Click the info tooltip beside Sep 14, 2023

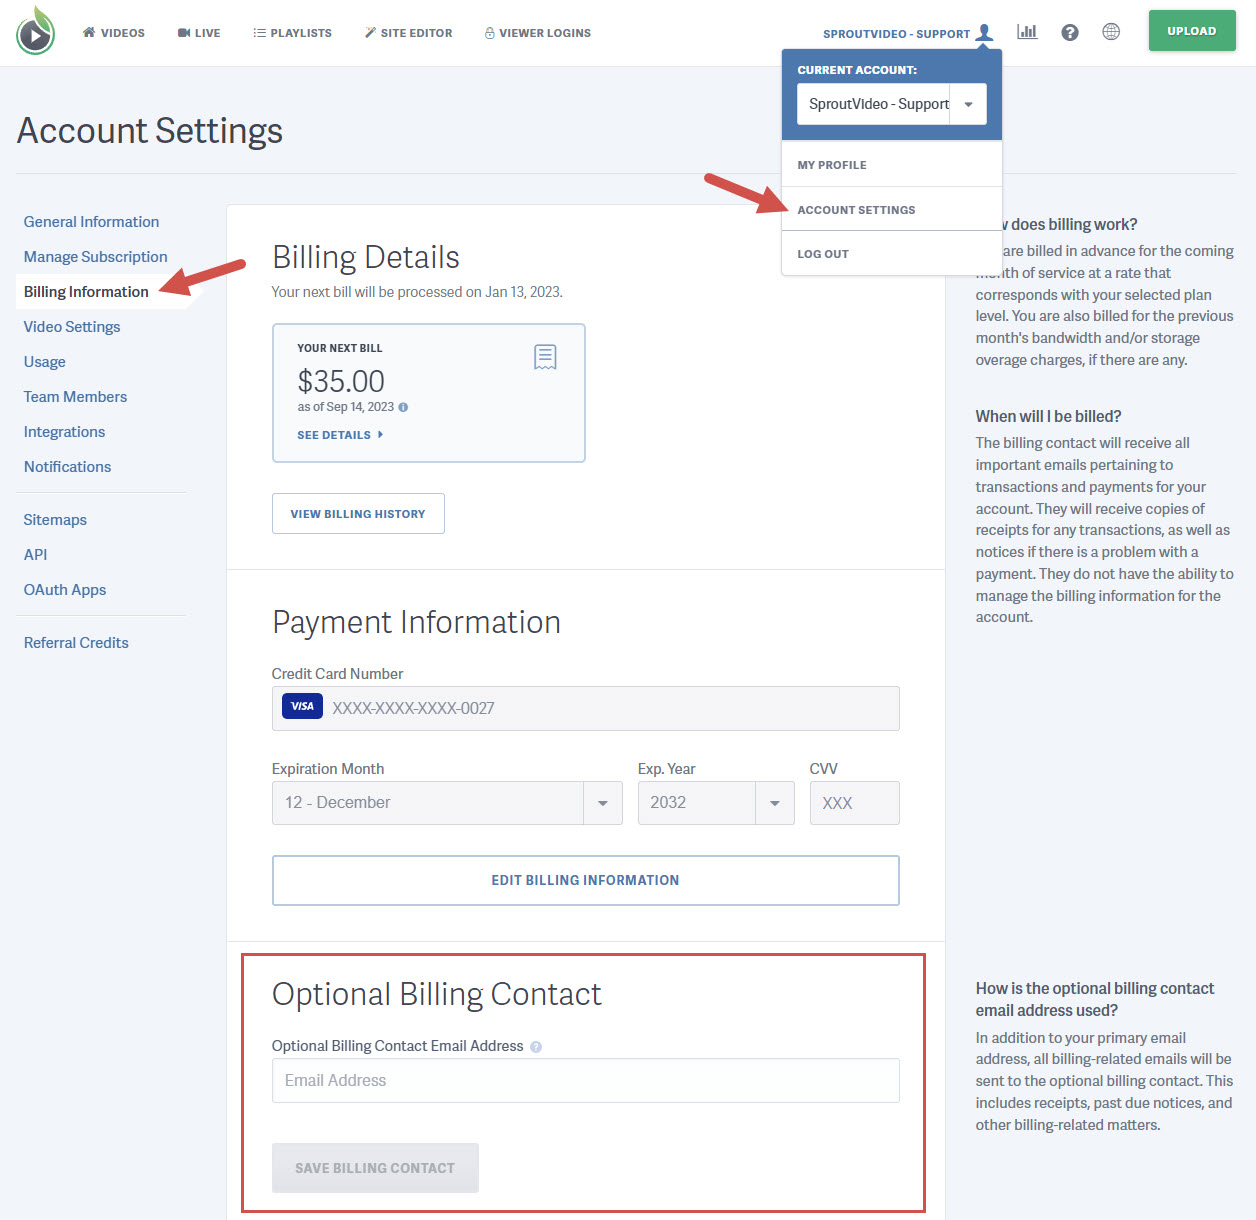pyautogui.click(x=403, y=407)
